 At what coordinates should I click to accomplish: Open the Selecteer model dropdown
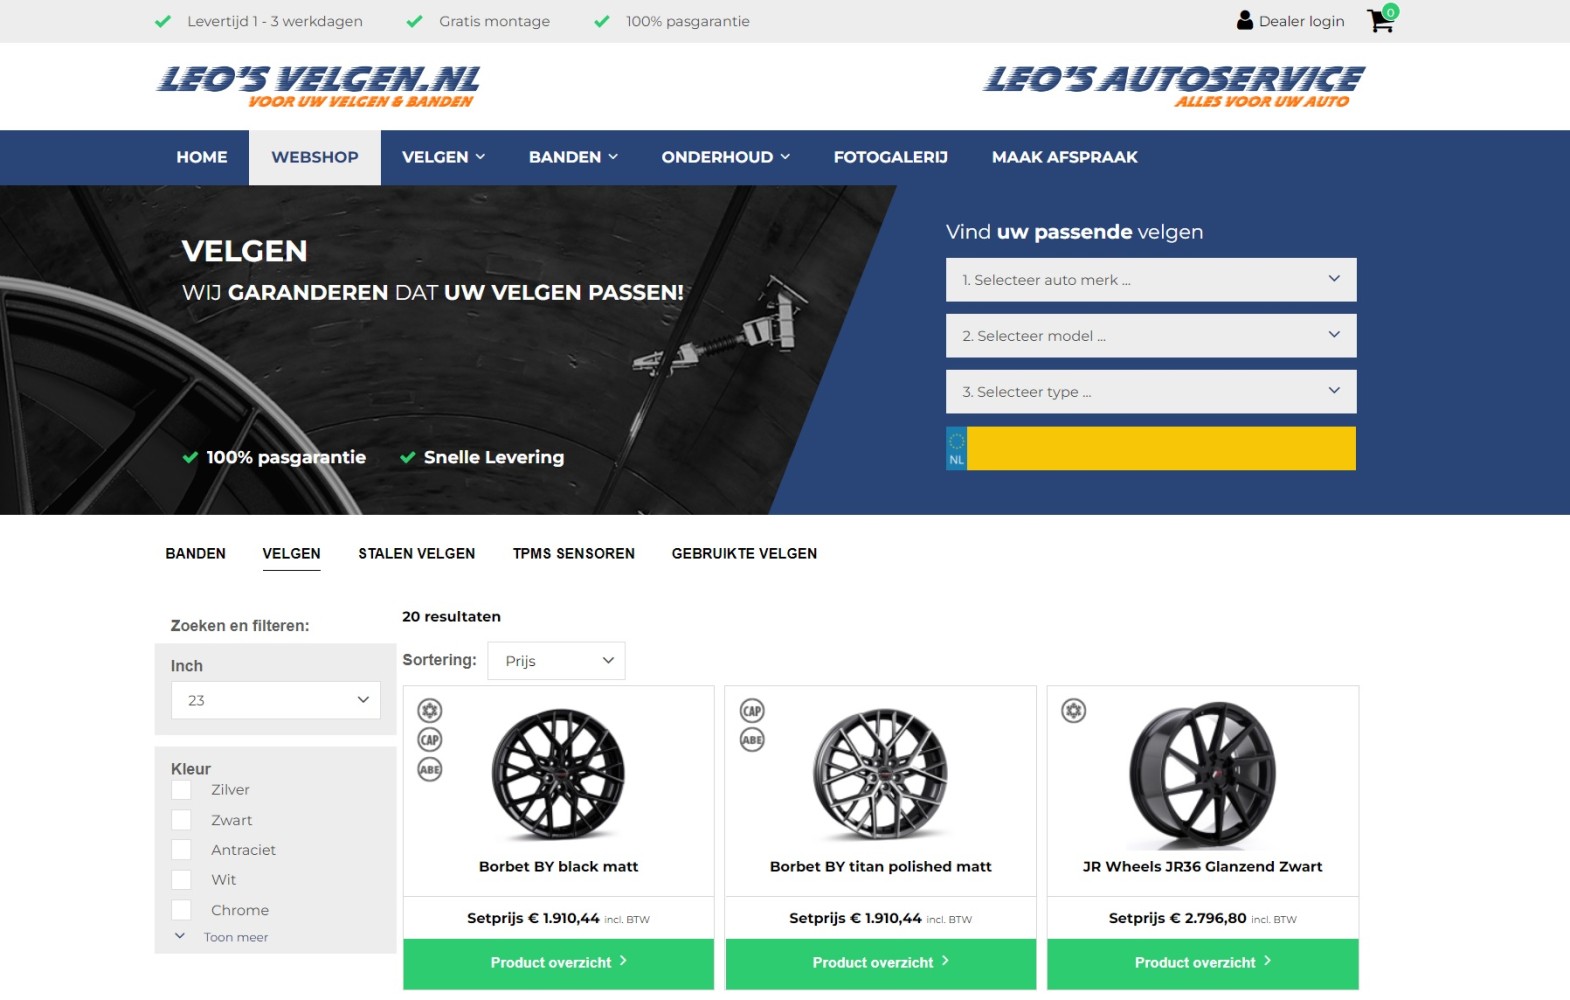(1151, 336)
